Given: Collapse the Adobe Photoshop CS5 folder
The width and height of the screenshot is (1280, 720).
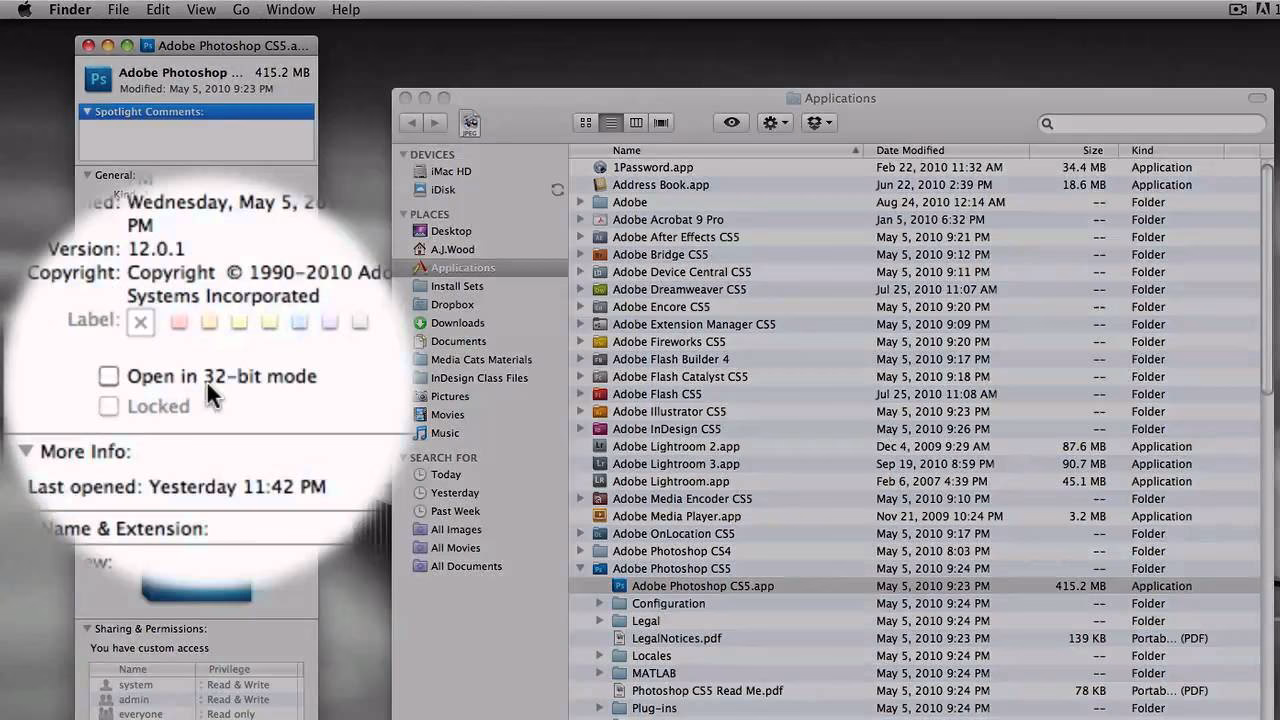Looking at the screenshot, I should (x=581, y=569).
